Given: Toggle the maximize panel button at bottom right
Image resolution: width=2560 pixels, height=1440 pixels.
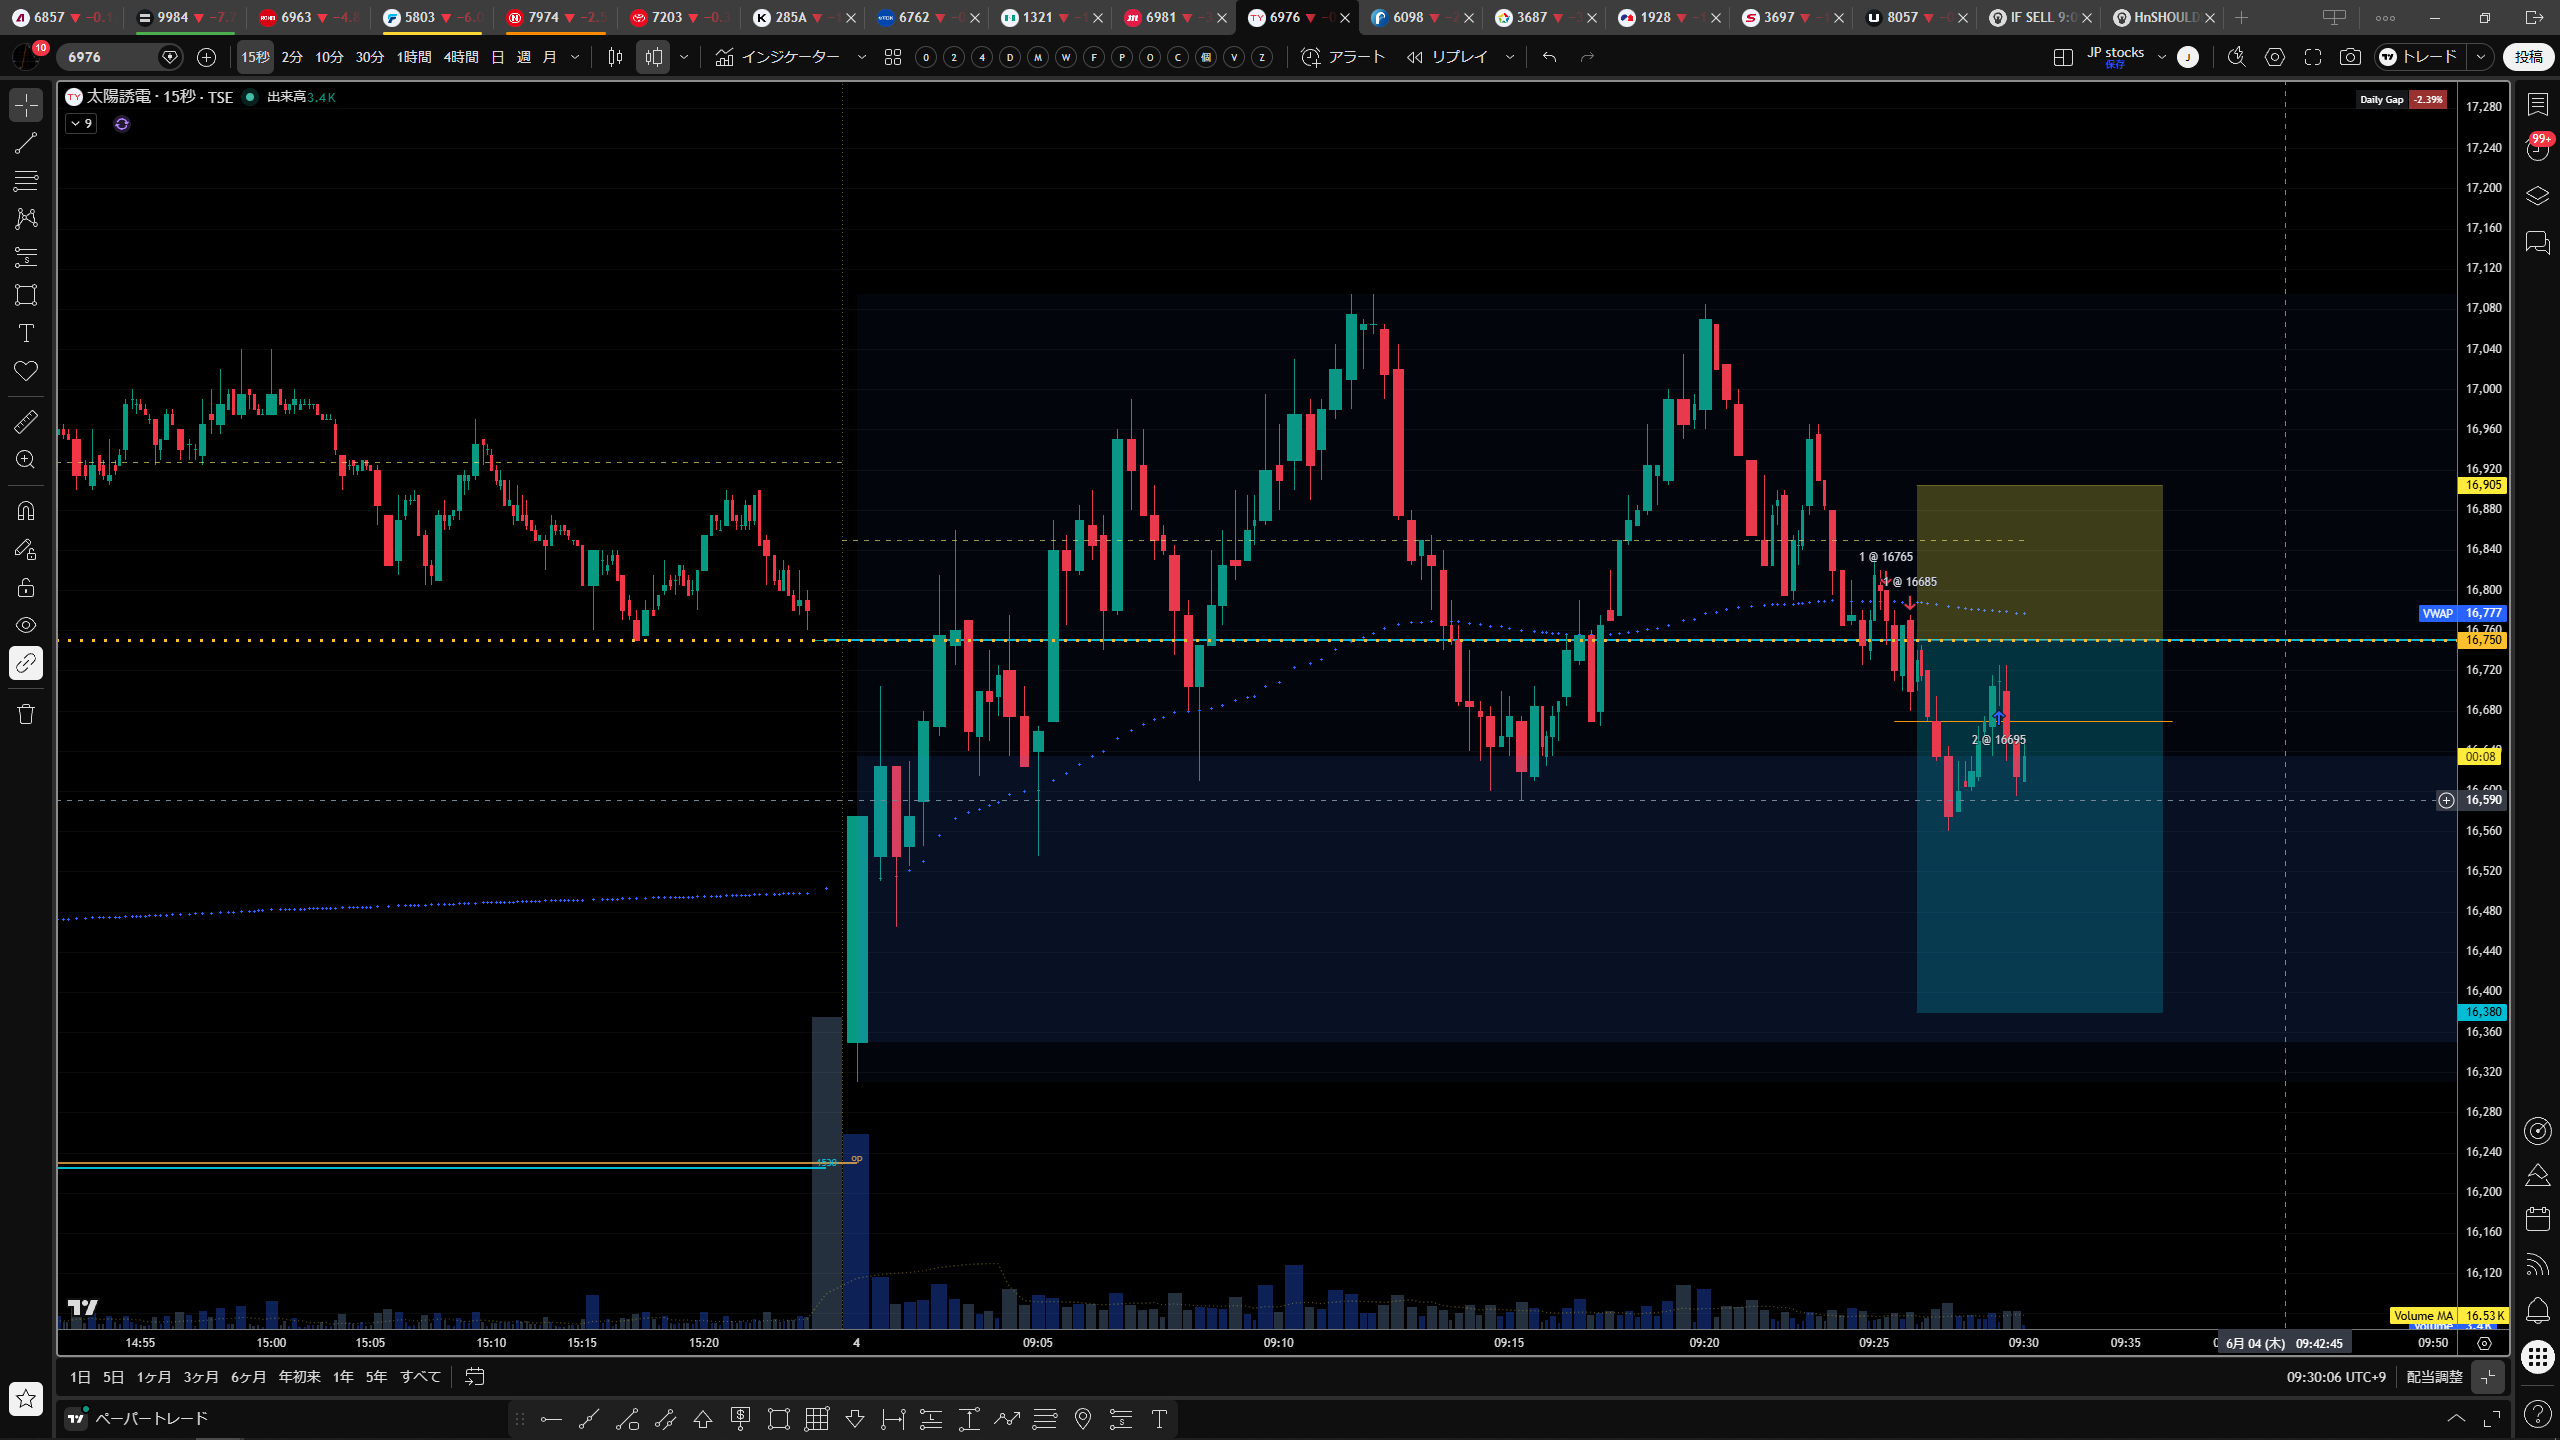Looking at the screenshot, I should point(2492,1418).
